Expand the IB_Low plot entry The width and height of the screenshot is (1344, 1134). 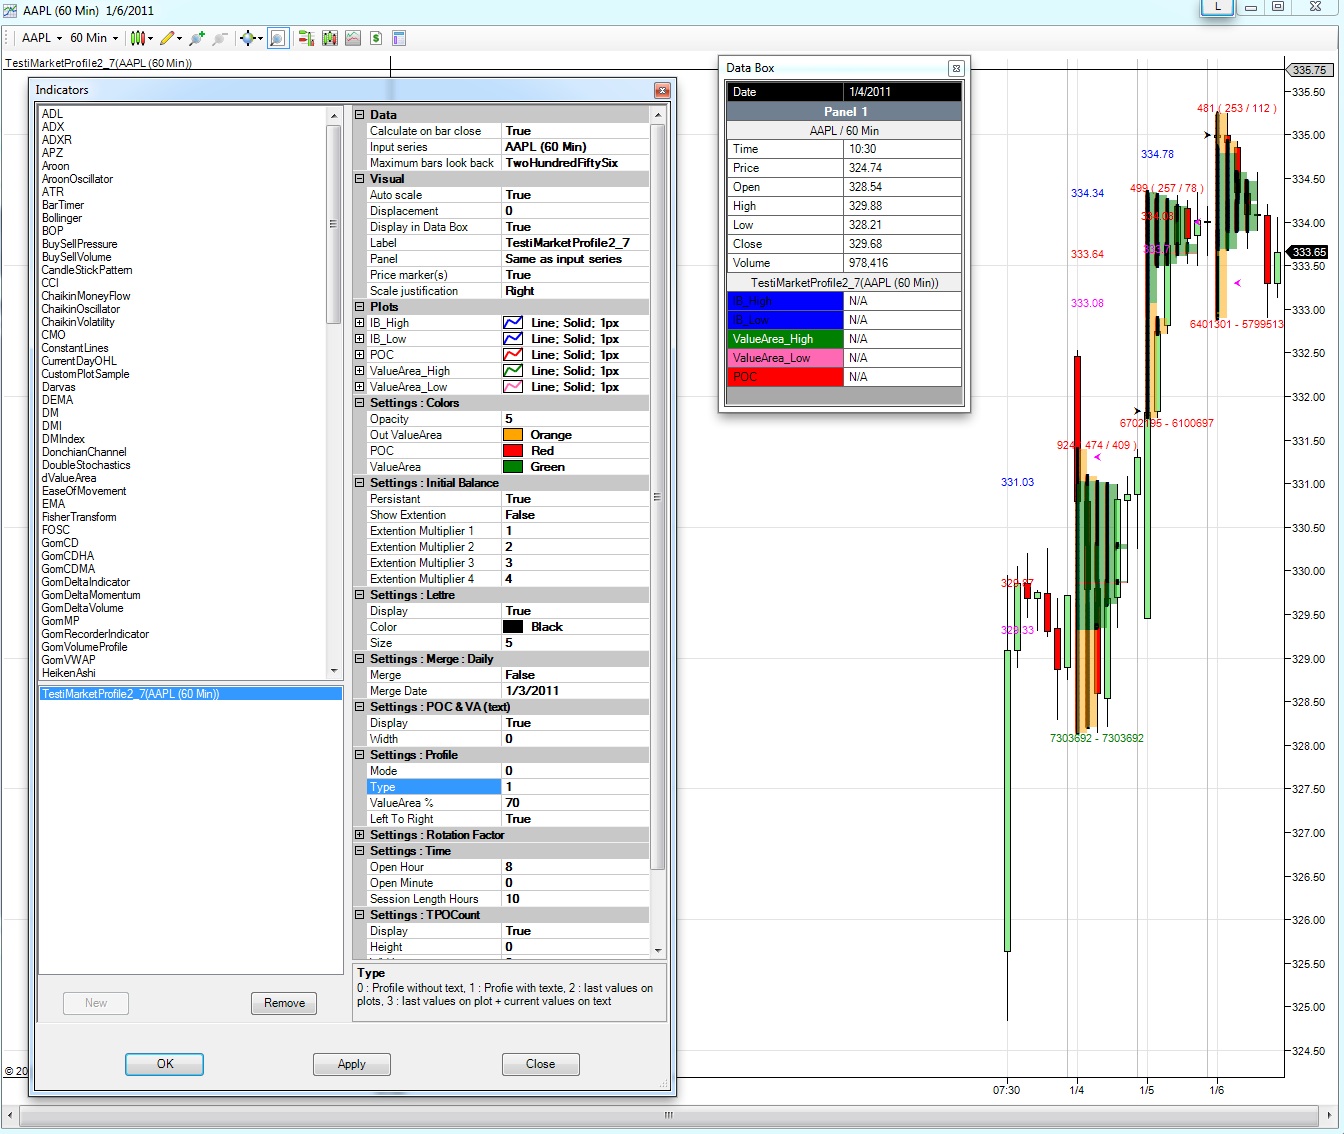tap(360, 339)
